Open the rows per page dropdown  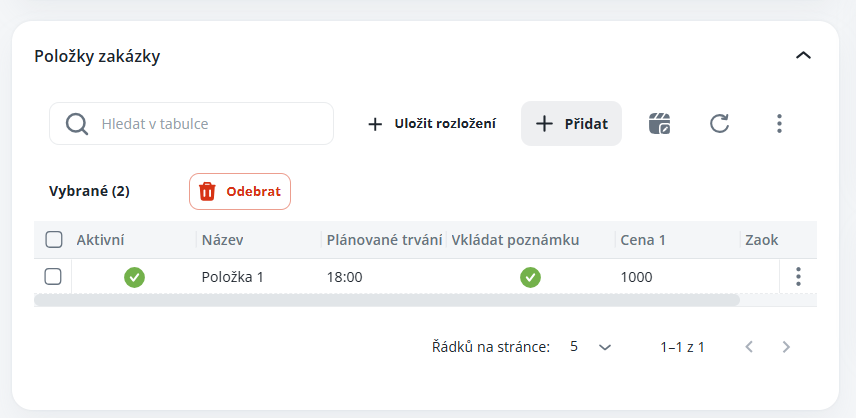pos(590,347)
